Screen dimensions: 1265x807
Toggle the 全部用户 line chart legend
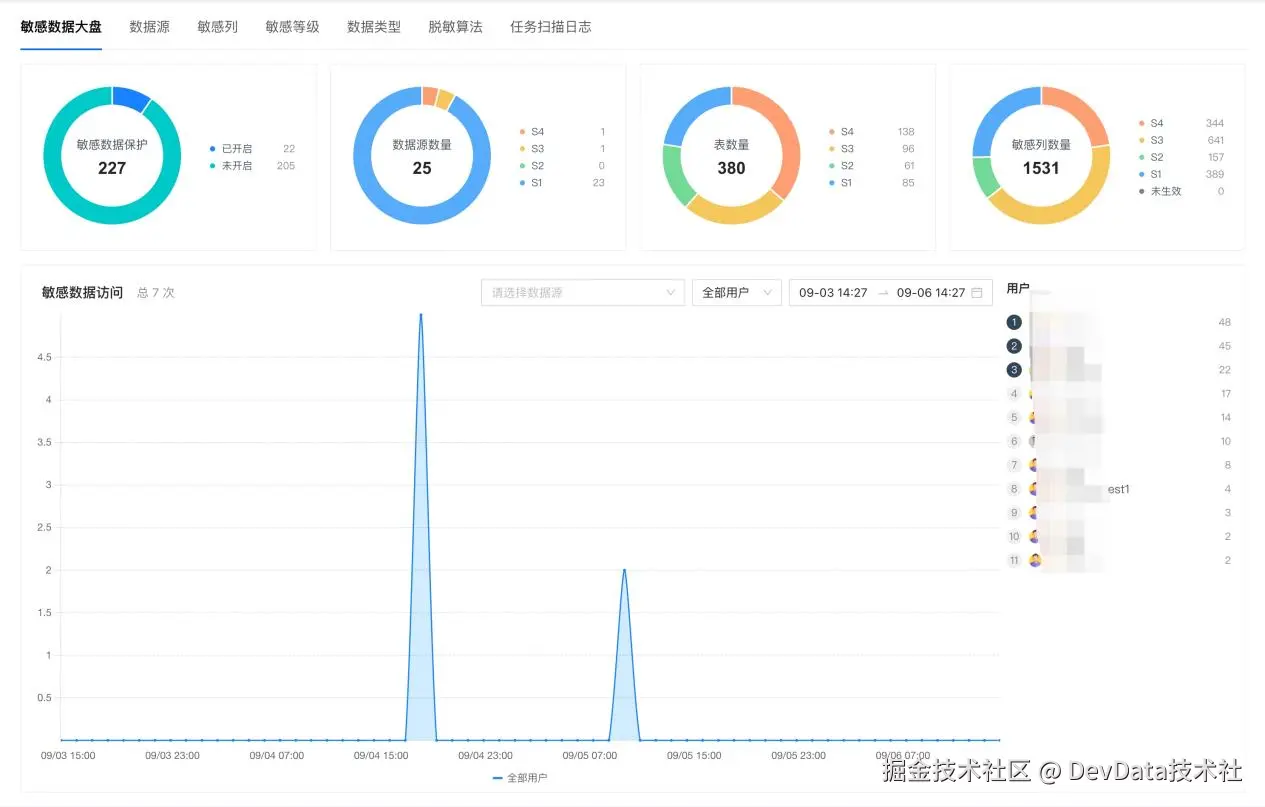[x=520, y=778]
